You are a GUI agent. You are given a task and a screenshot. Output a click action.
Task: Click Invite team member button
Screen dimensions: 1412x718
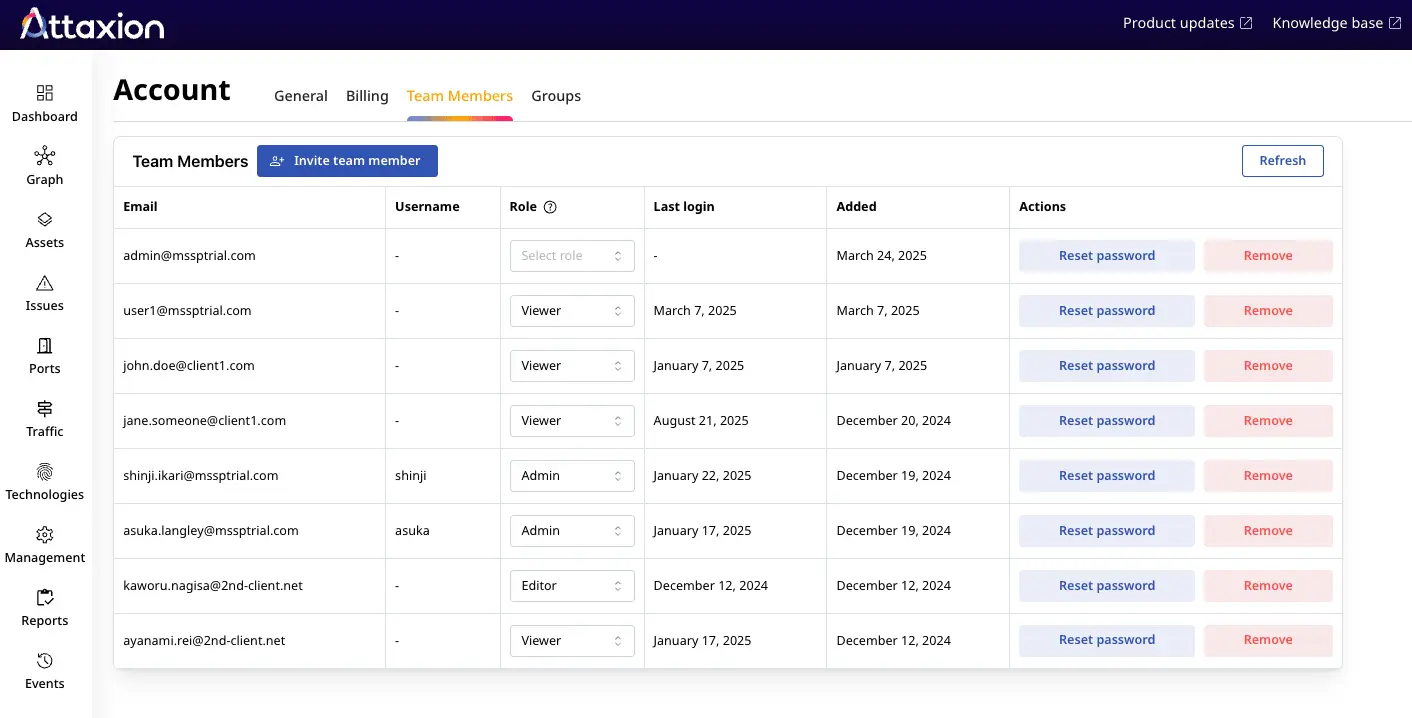[347, 161]
